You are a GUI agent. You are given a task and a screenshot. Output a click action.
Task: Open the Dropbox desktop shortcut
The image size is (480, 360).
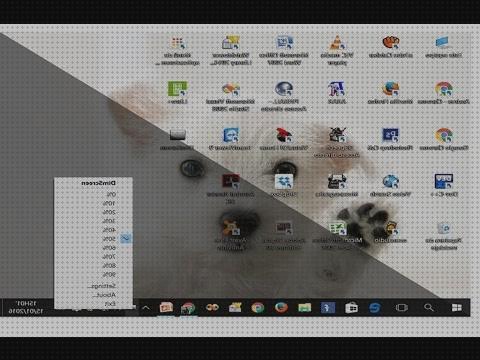[284, 186]
